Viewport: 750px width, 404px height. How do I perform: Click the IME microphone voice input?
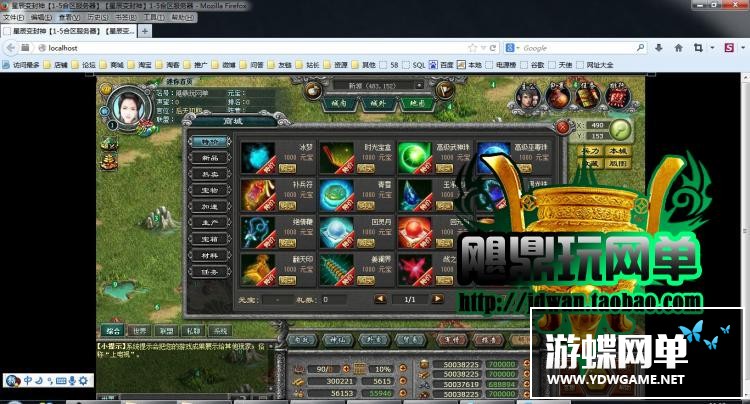click(72, 381)
